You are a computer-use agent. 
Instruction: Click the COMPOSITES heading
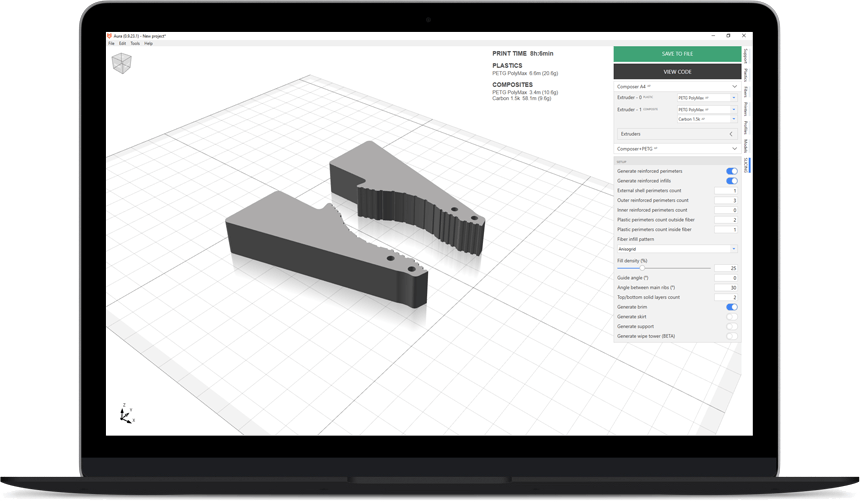(x=512, y=84)
